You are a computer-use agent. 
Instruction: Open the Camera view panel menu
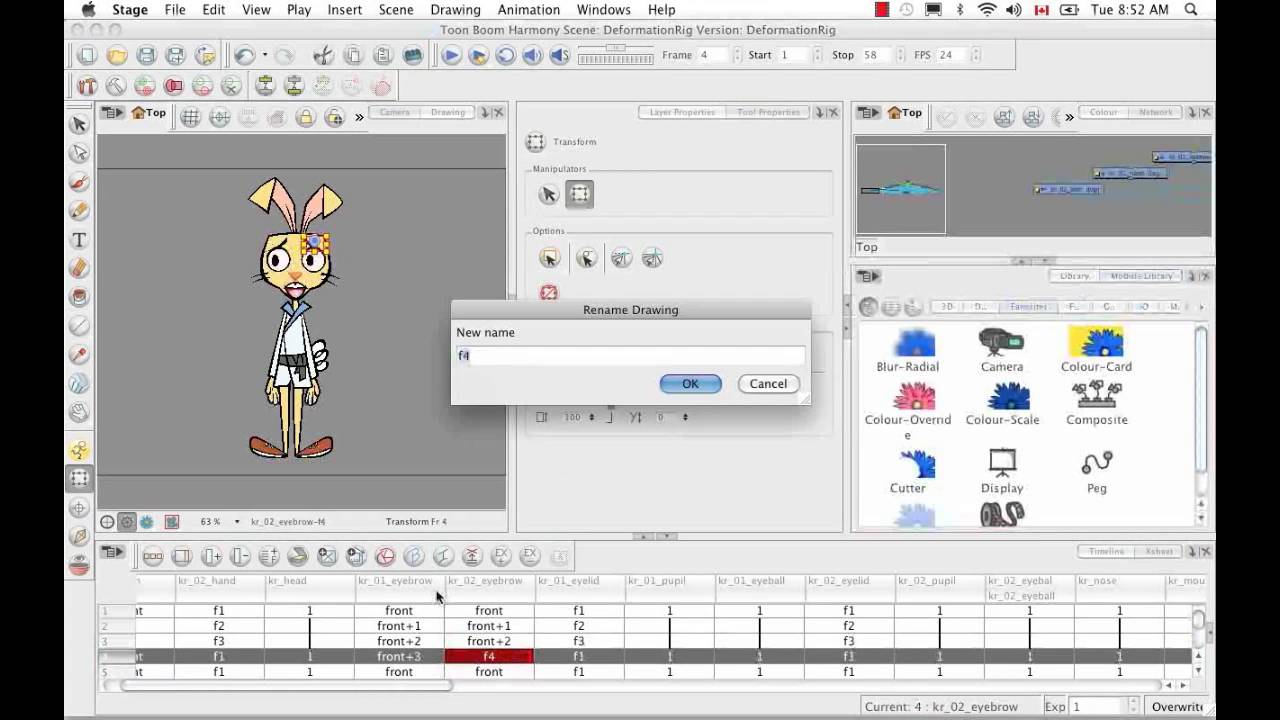tap(112, 113)
